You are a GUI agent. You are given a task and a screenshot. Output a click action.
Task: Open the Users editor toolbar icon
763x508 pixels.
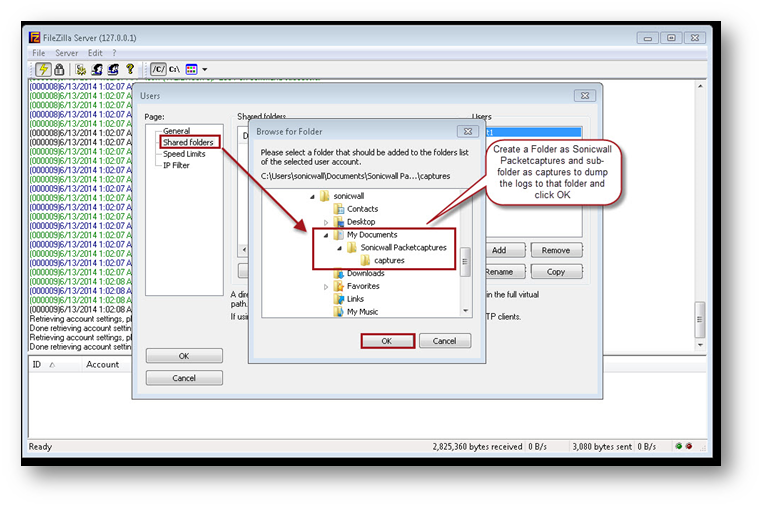coord(97,70)
